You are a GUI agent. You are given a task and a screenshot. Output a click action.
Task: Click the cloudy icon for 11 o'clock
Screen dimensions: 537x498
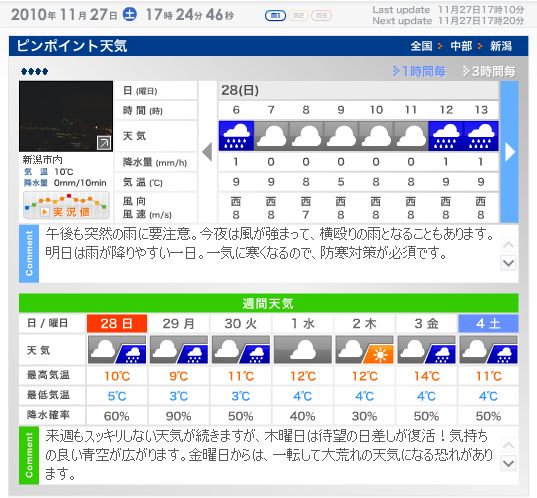pos(411,136)
